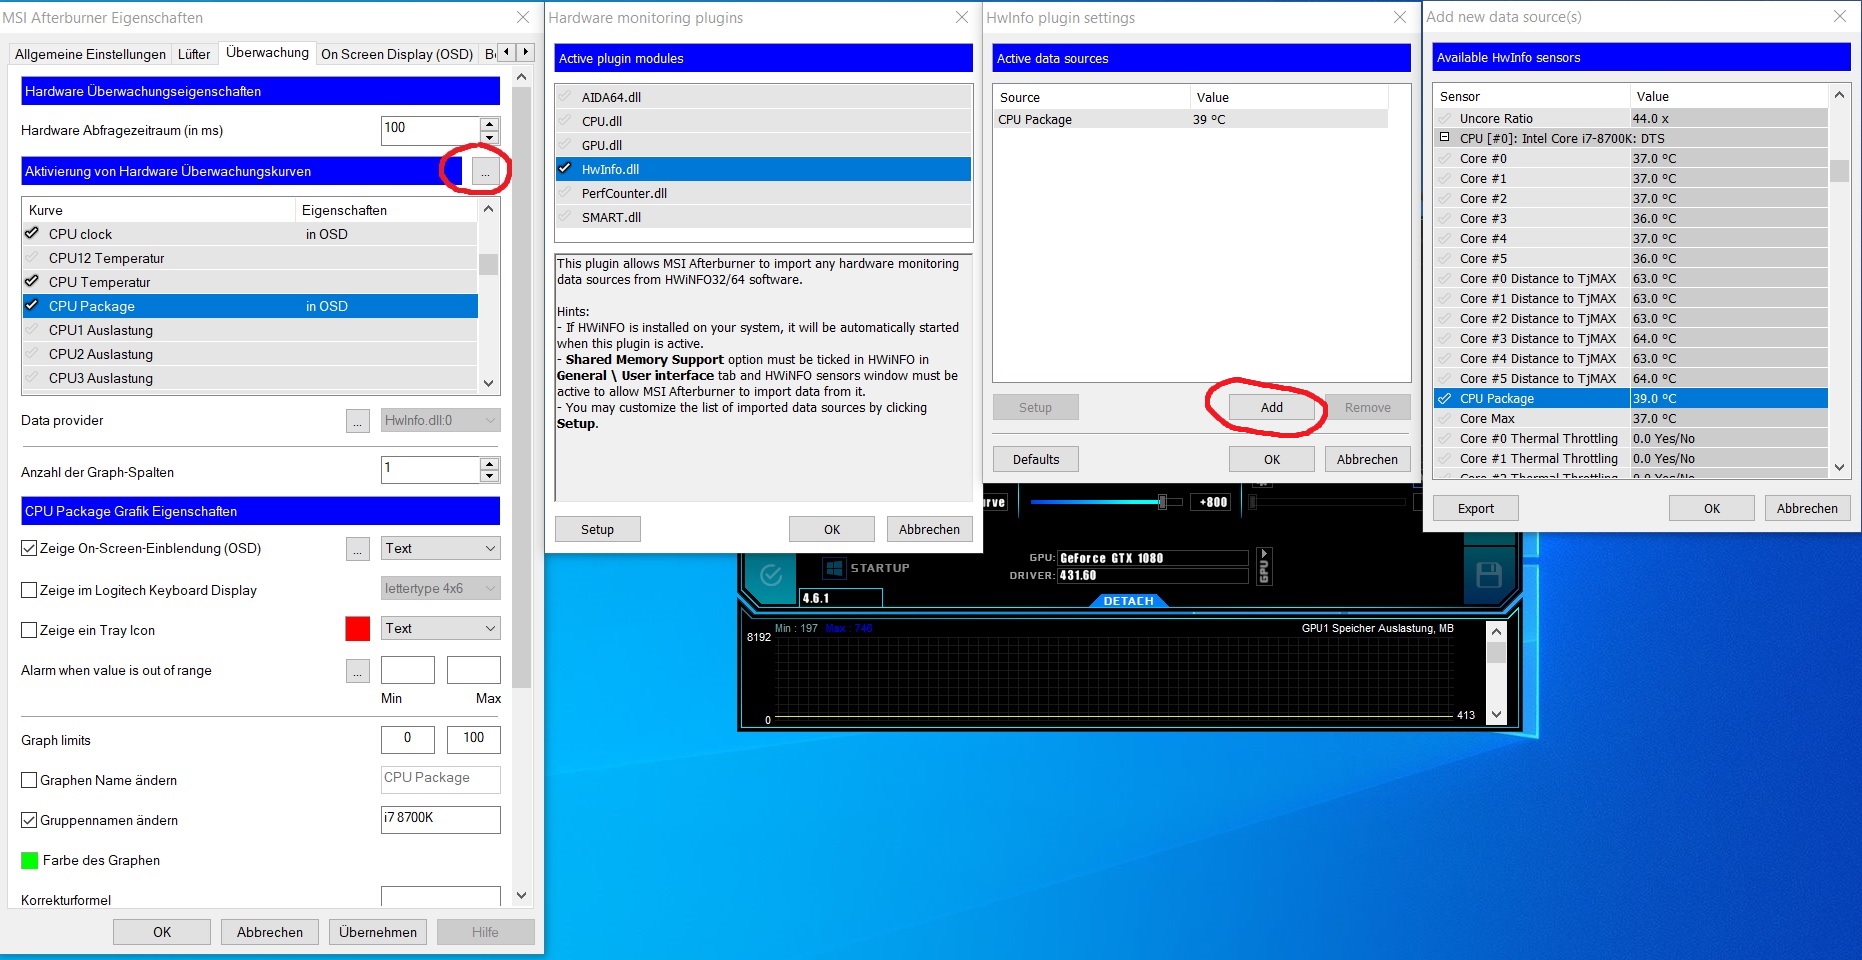Screen dimensions: 1862x960
Task: Collapse the CPU [#0] Intel Core i7-8700K group
Action: click(1444, 138)
